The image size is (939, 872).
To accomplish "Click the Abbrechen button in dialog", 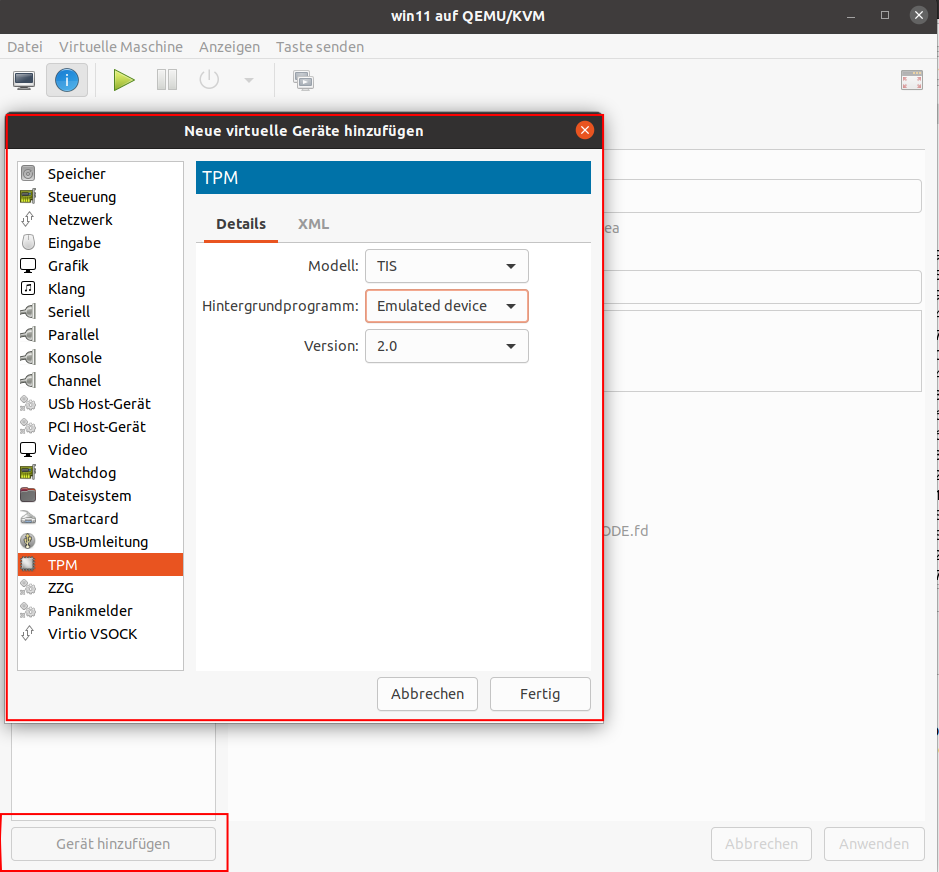I will point(427,694).
